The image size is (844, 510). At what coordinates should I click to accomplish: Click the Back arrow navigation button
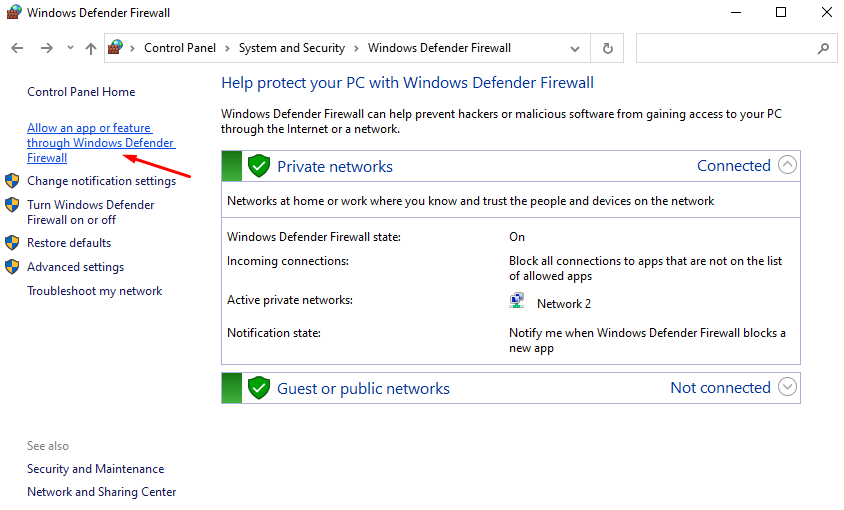[x=17, y=48]
